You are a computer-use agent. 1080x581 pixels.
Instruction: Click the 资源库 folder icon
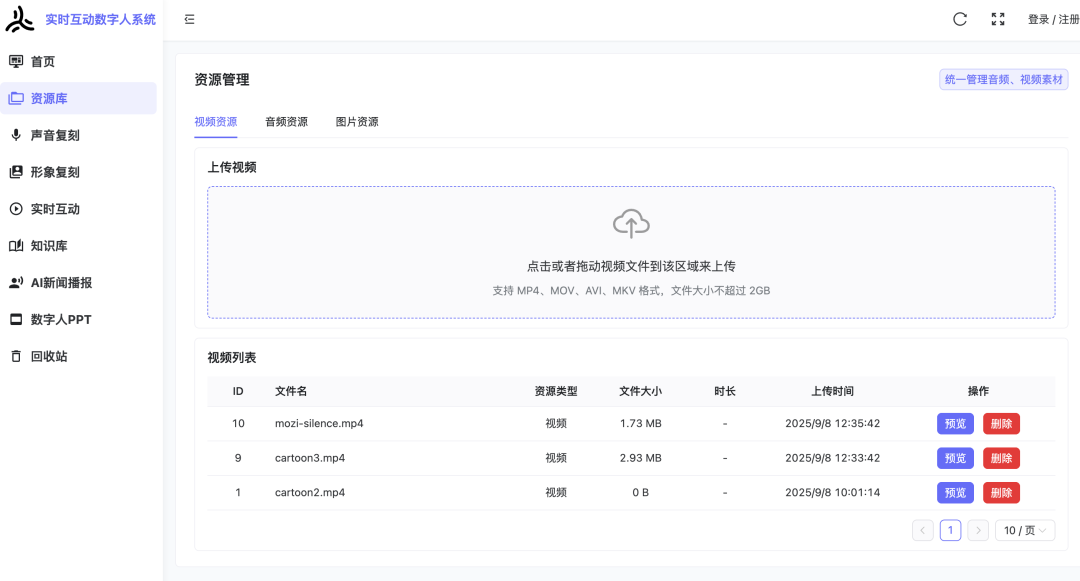point(16,98)
